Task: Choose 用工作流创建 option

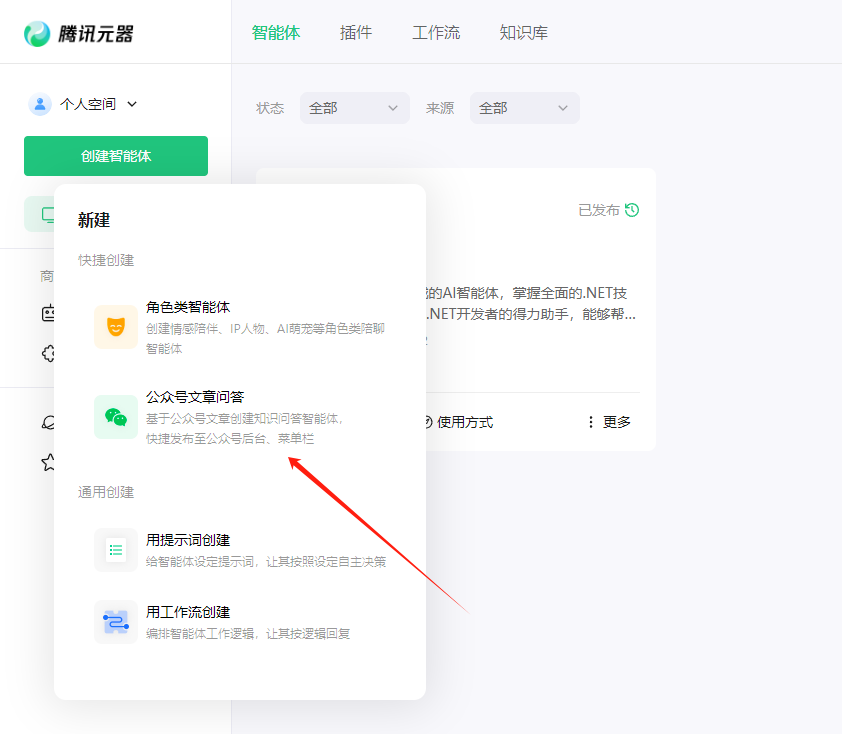Action: [240, 622]
